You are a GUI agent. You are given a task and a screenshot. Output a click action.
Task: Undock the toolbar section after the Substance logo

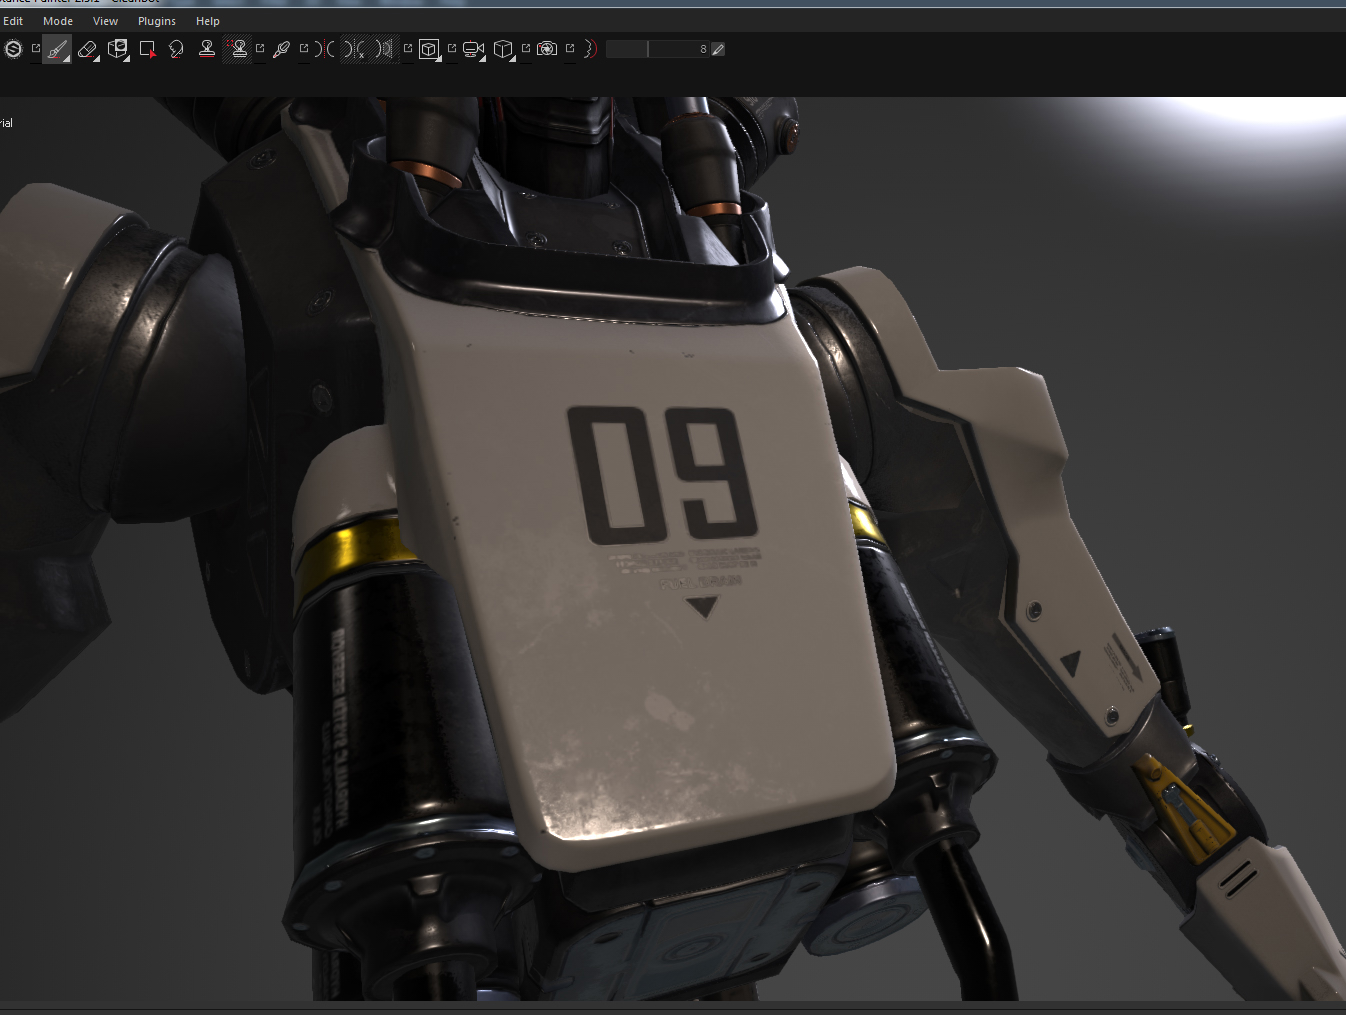click(36, 48)
